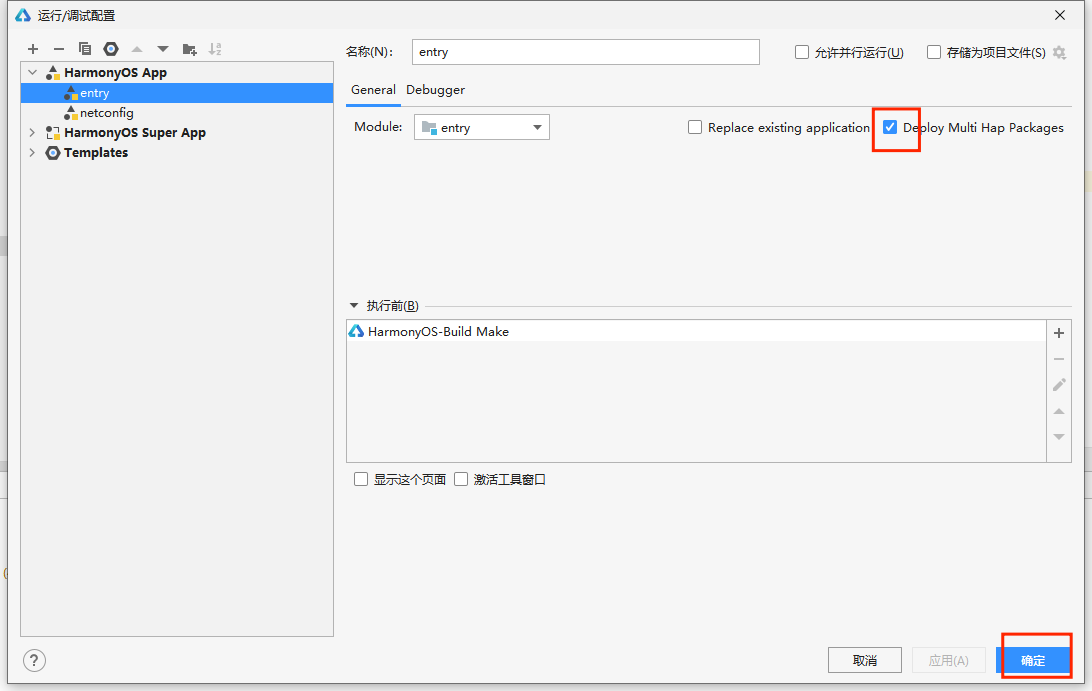This screenshot has width=1092, height=691.
Task: Collapse the 执行前 section
Action: coord(354,306)
